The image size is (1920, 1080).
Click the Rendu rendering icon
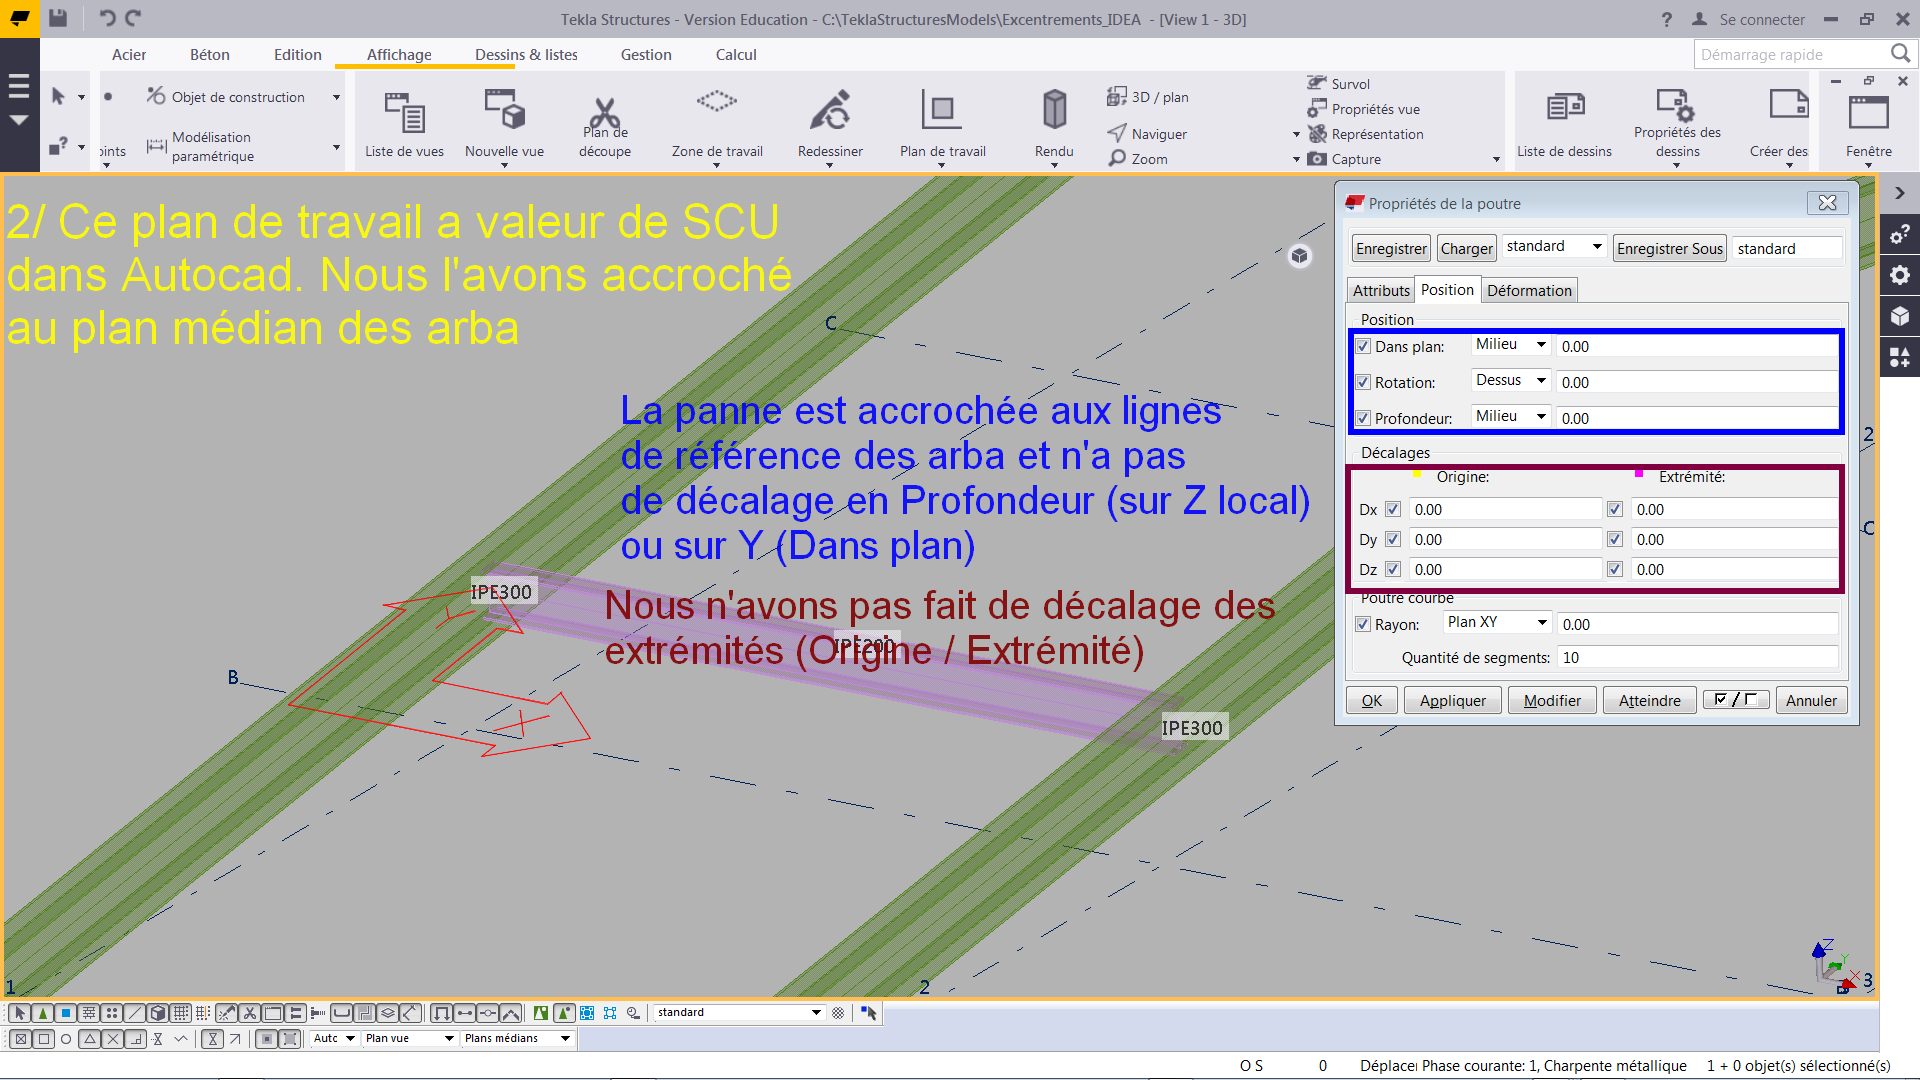pos(1054,109)
